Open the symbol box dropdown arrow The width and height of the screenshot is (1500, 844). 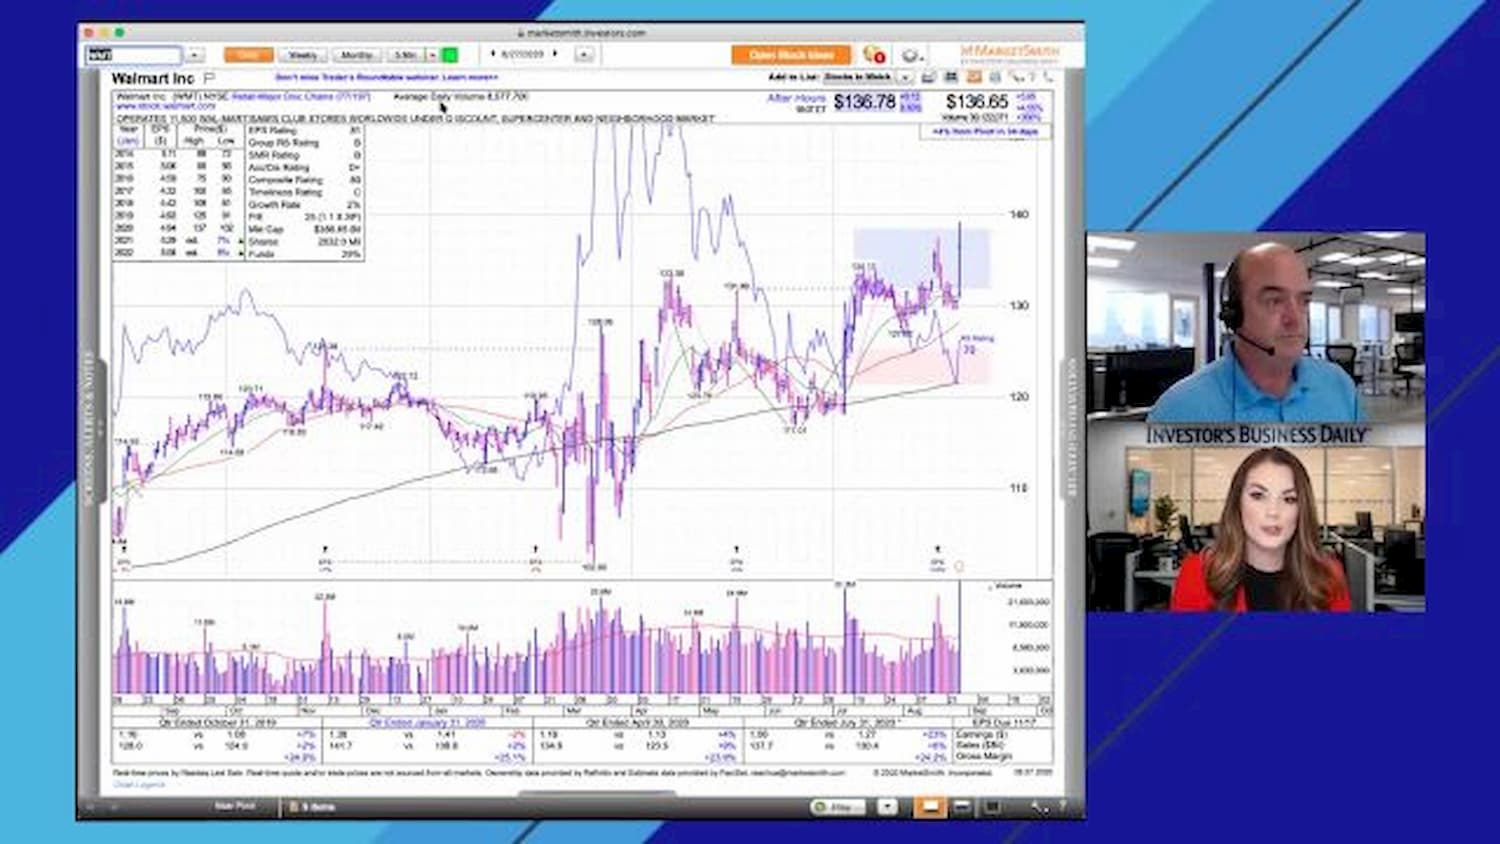pos(195,55)
